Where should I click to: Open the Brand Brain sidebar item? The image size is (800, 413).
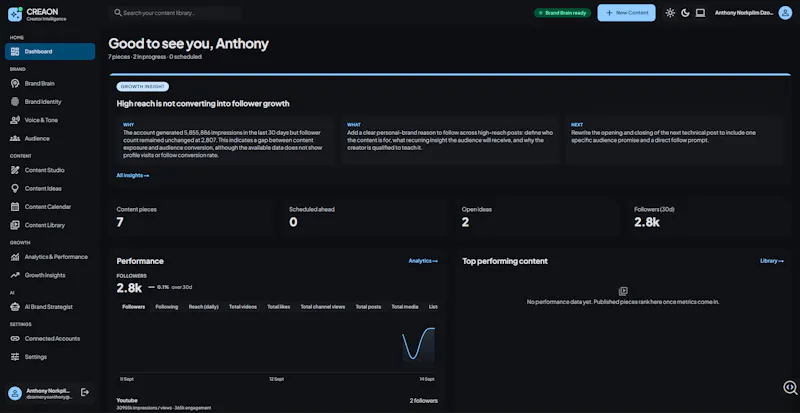click(x=50, y=83)
